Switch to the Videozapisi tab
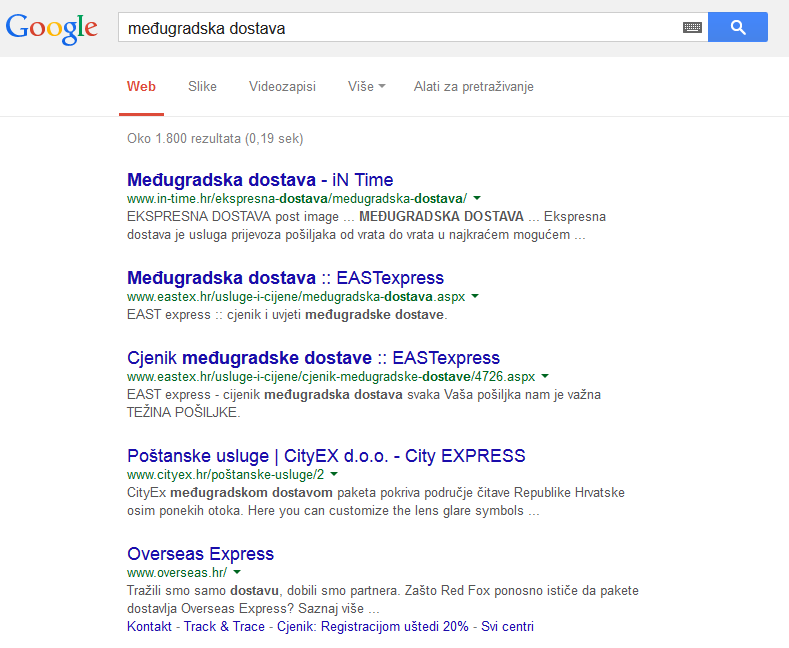 click(x=282, y=87)
